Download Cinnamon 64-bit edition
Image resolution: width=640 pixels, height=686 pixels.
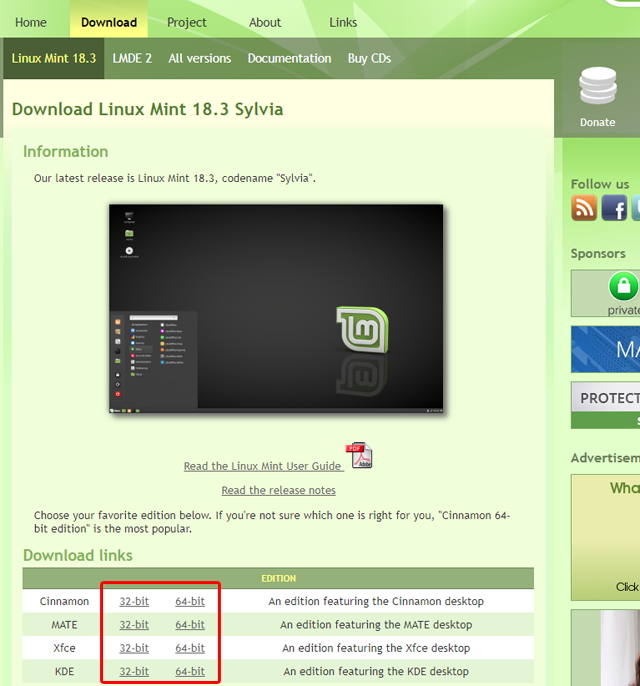[190, 601]
